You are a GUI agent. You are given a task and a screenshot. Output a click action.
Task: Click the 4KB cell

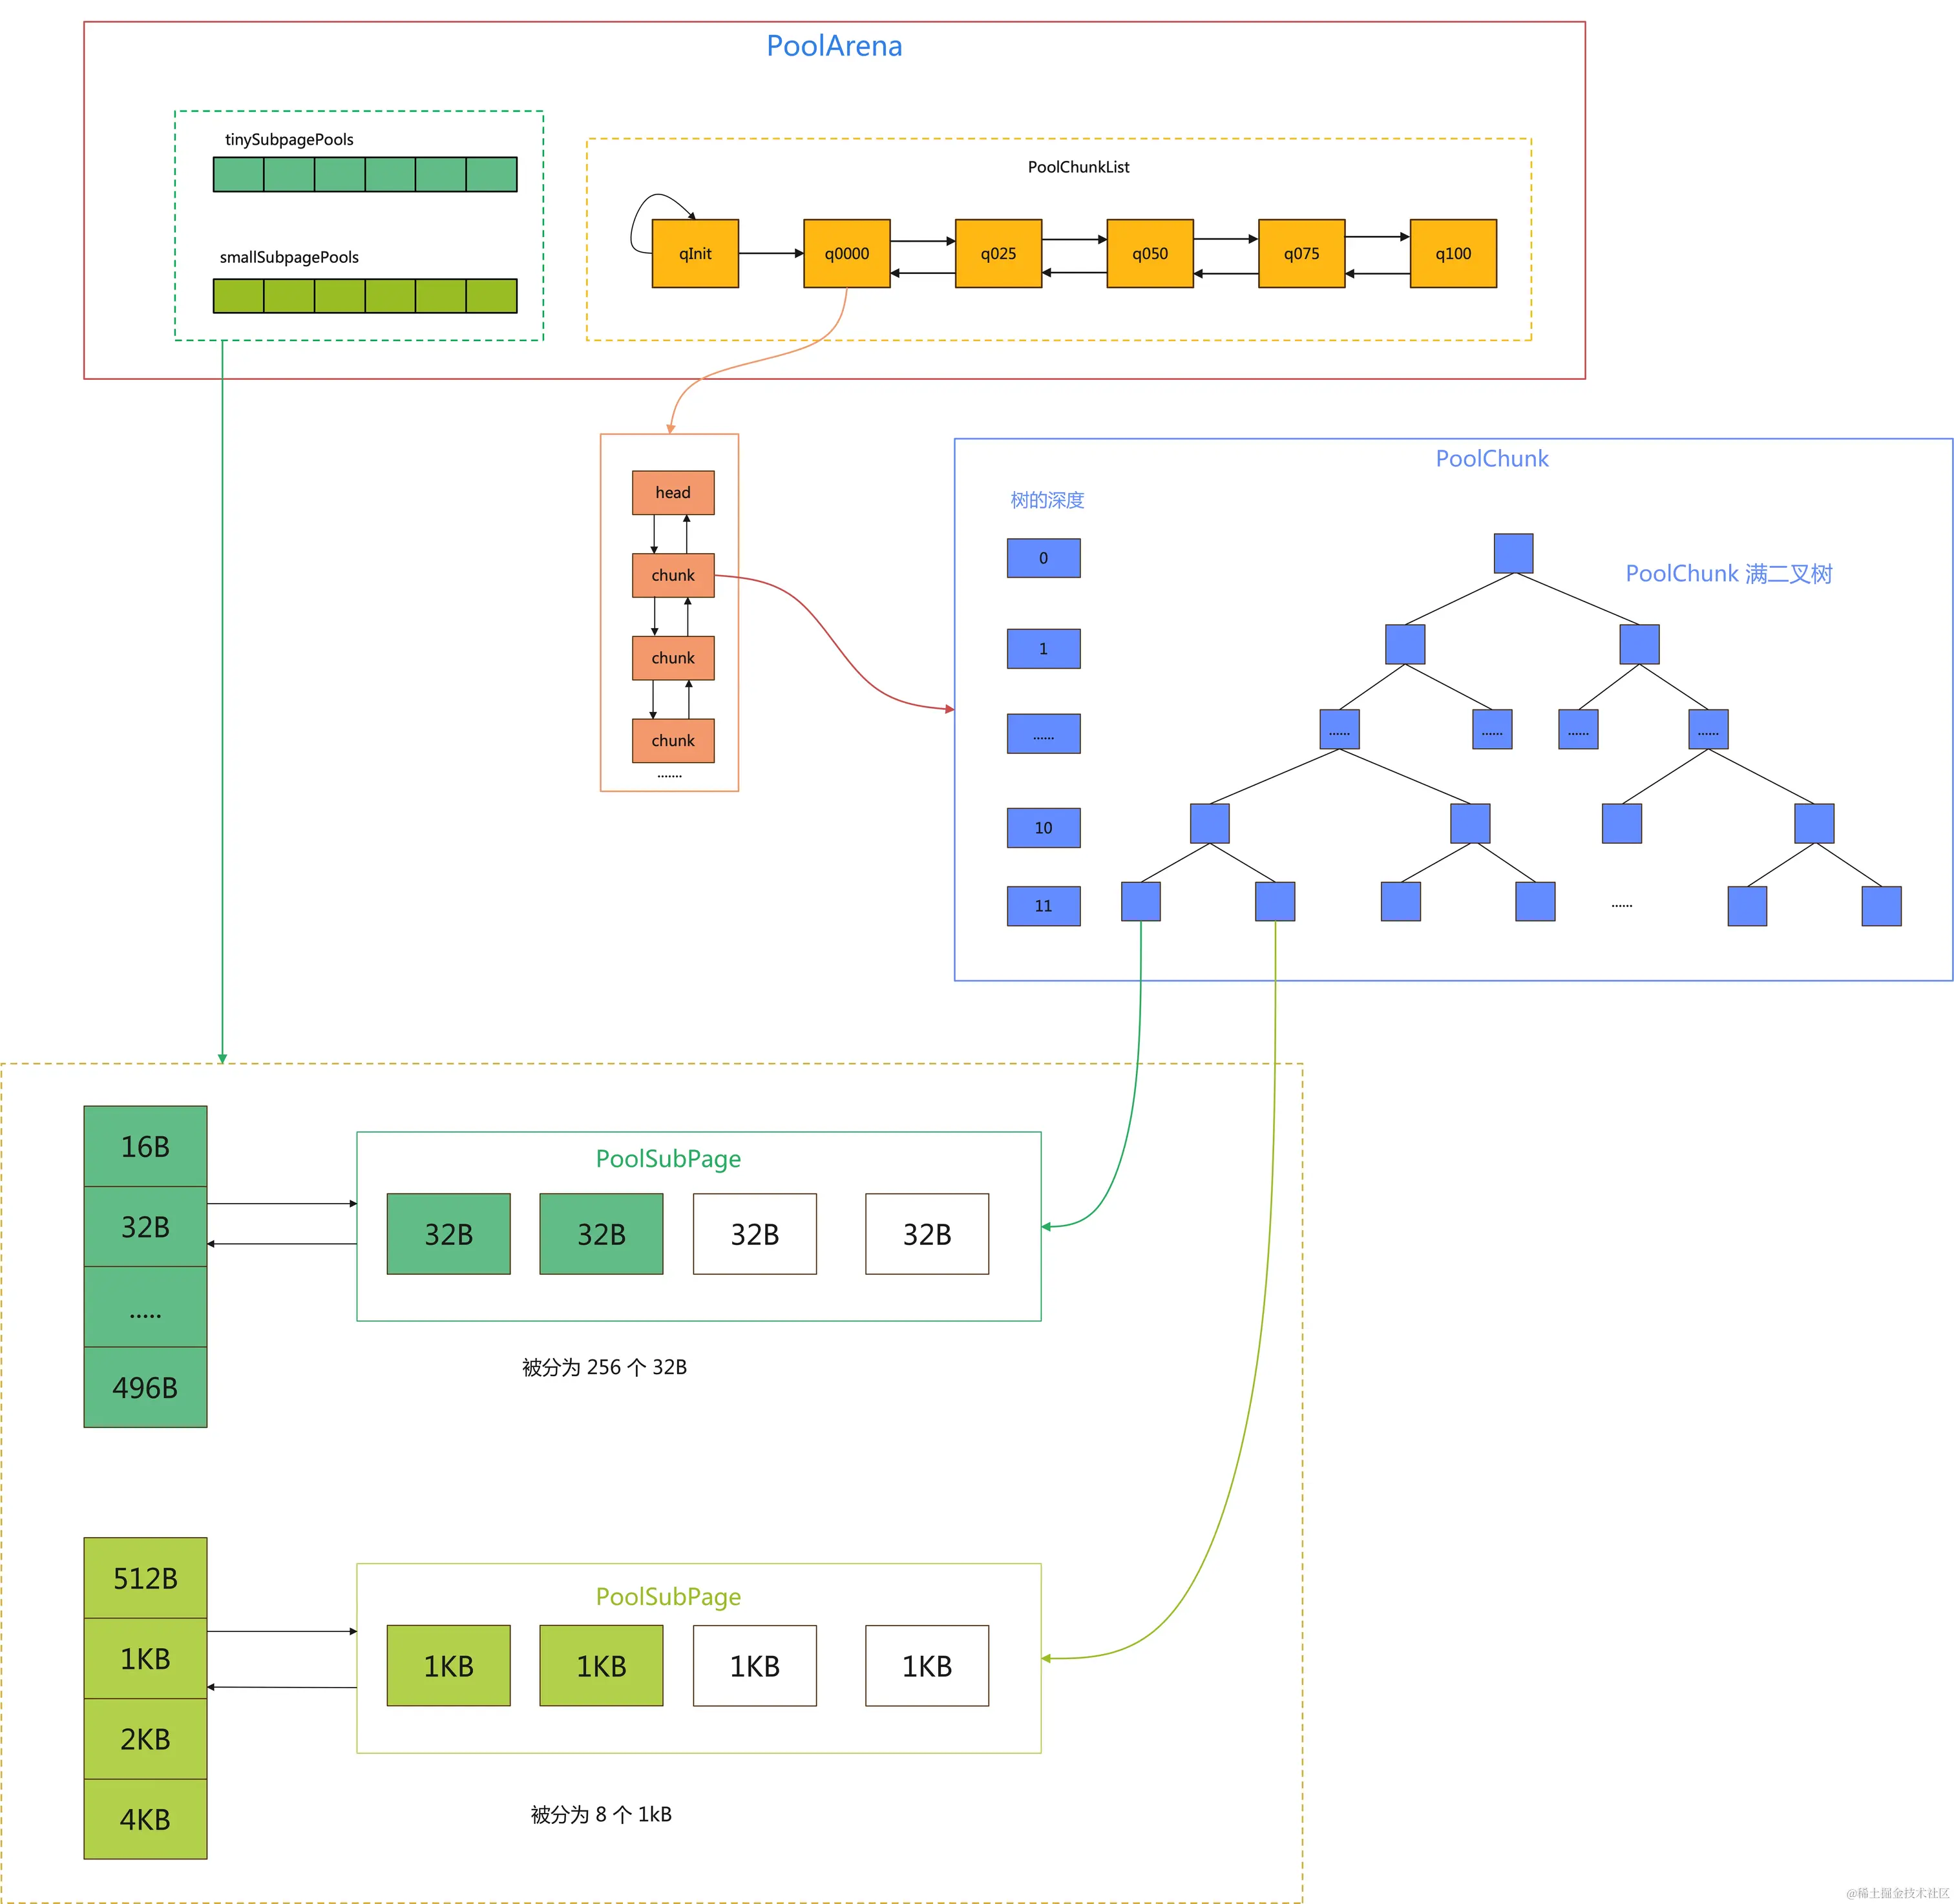click(145, 1819)
